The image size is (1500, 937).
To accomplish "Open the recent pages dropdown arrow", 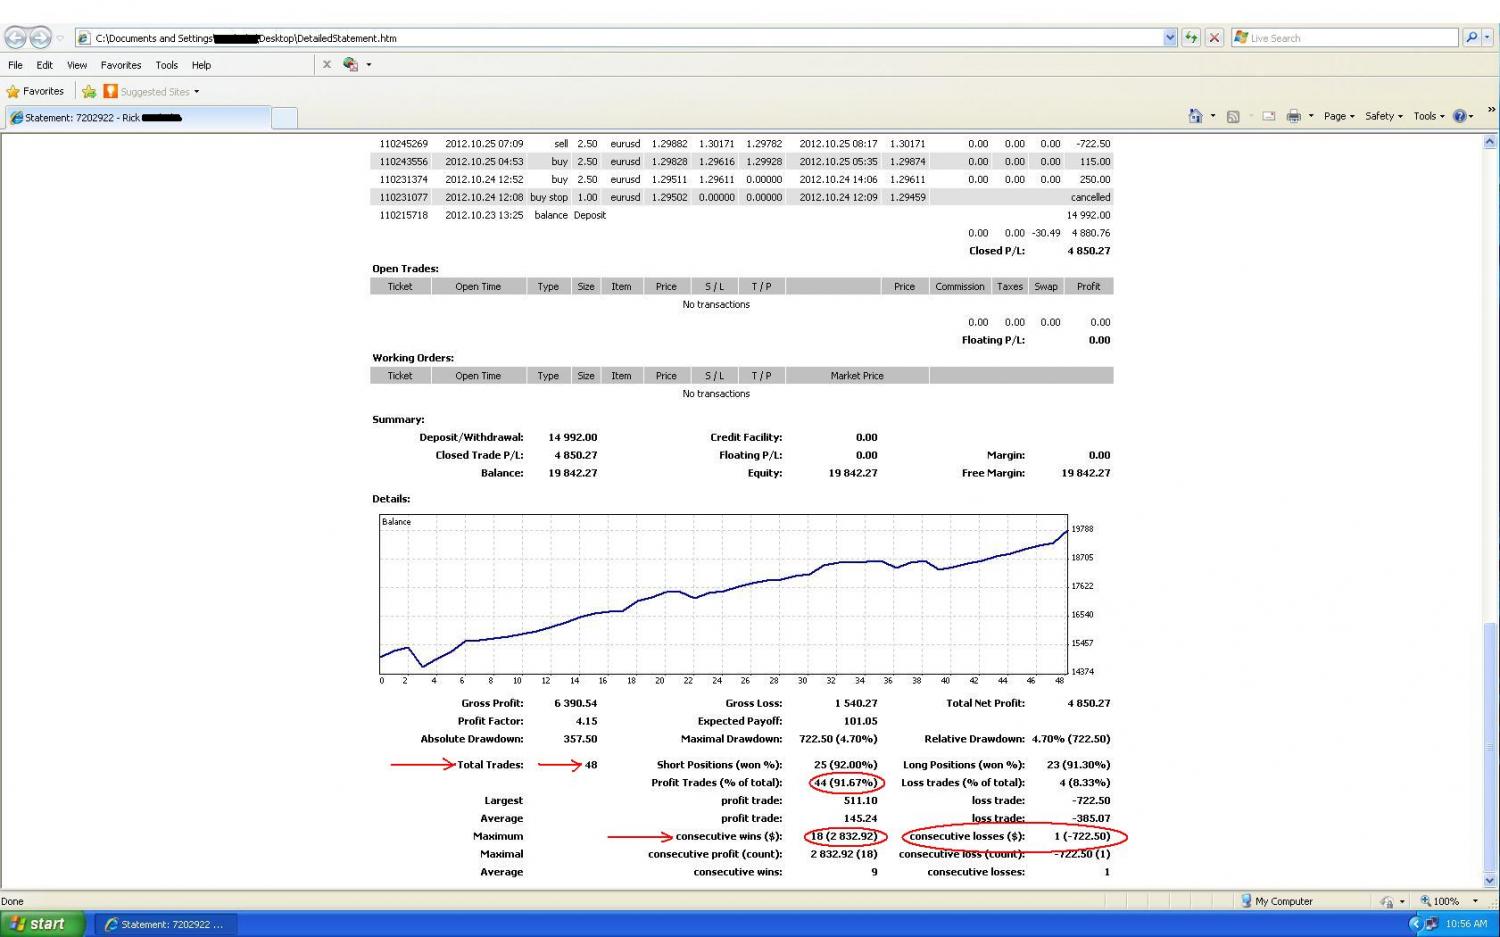I will tap(60, 38).
